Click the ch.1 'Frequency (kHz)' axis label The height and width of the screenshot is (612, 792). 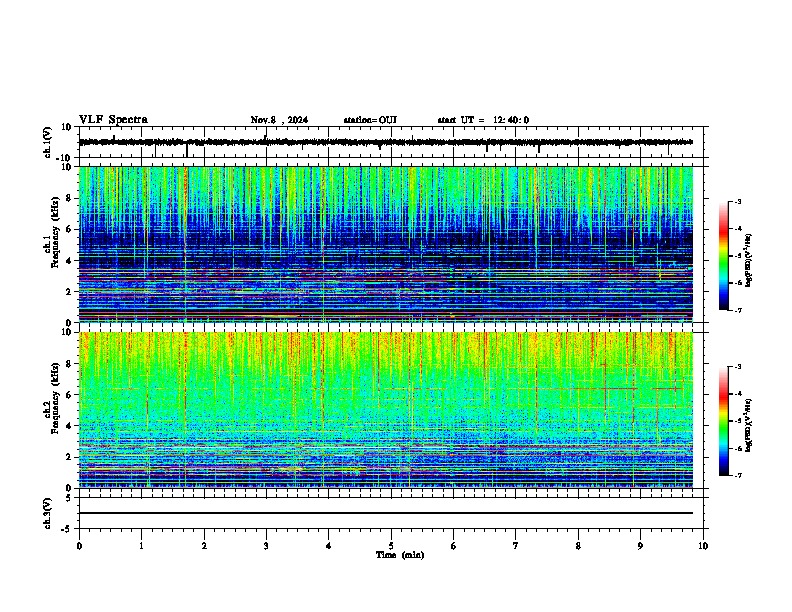55,232
